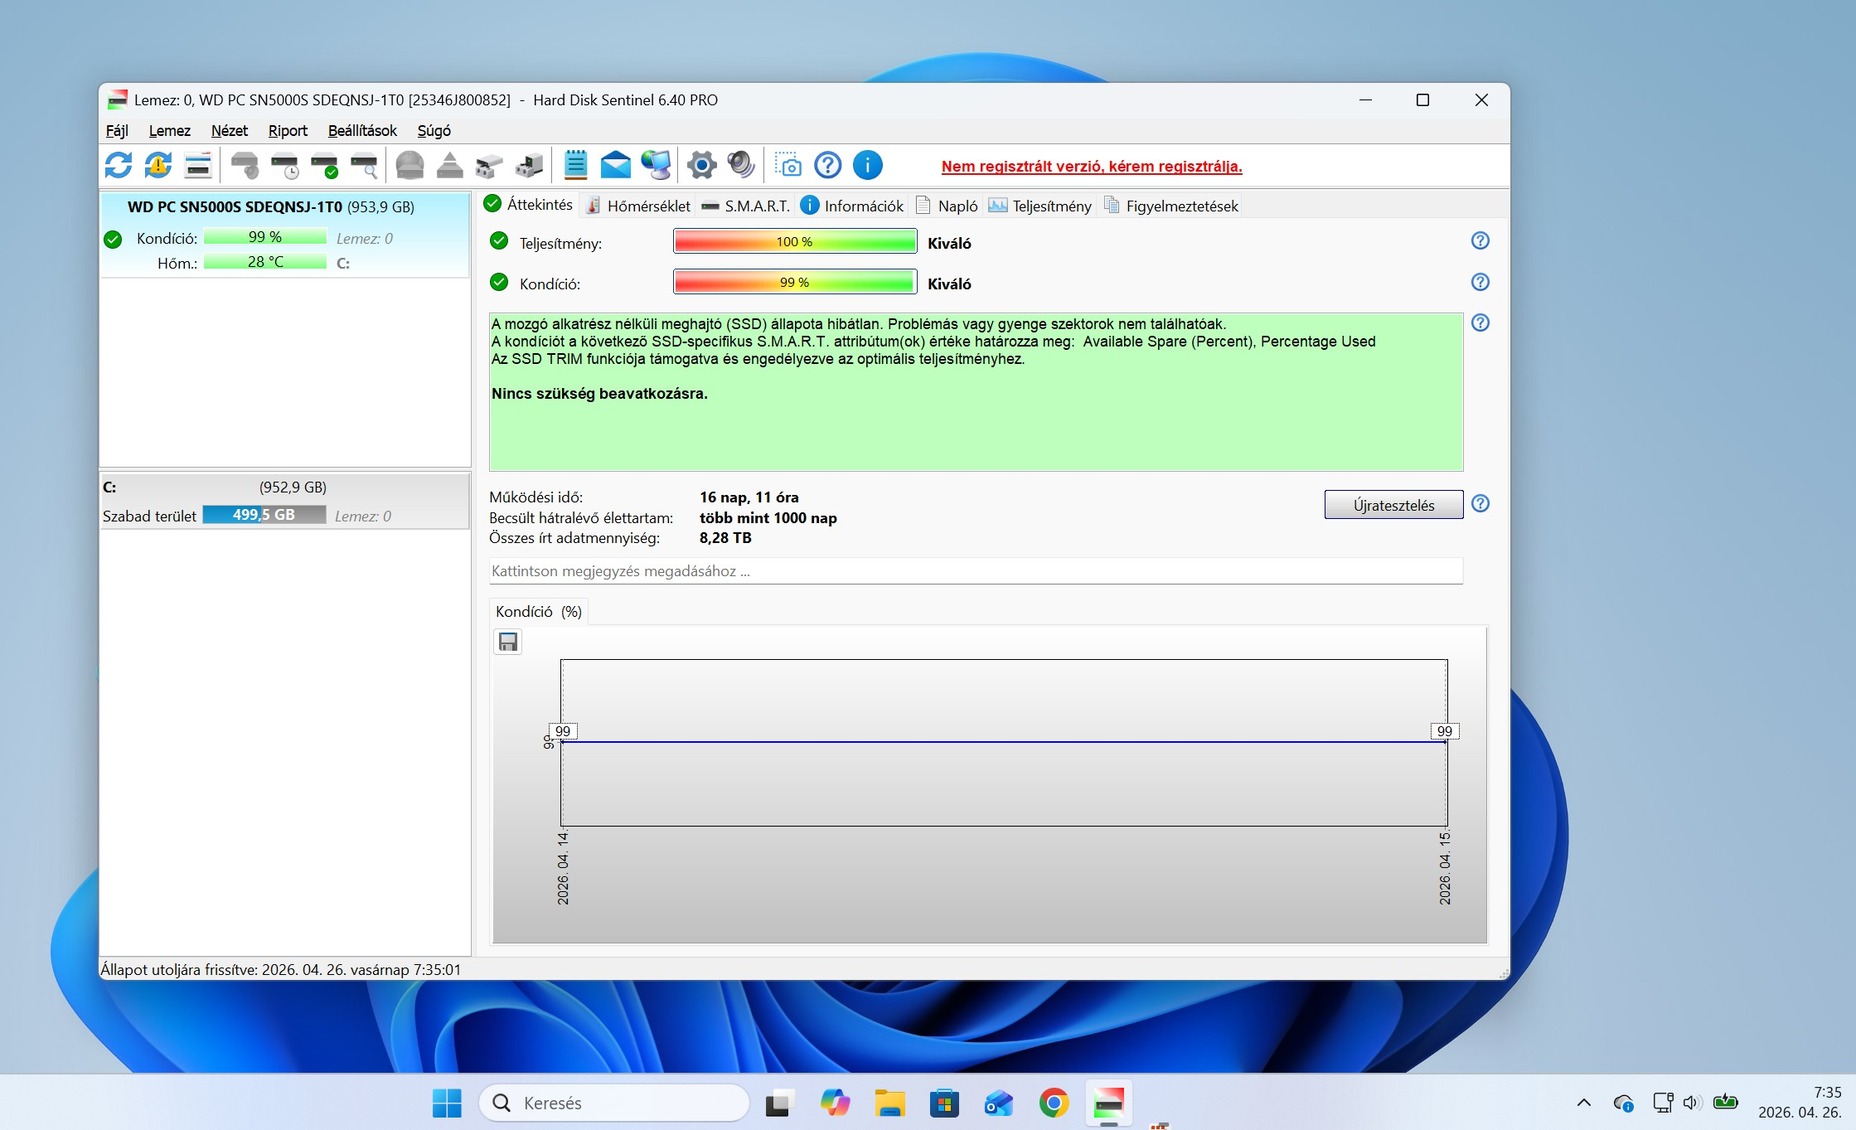1856x1130 pixels.
Task: Open the Windows Start menu
Action: tap(447, 1103)
